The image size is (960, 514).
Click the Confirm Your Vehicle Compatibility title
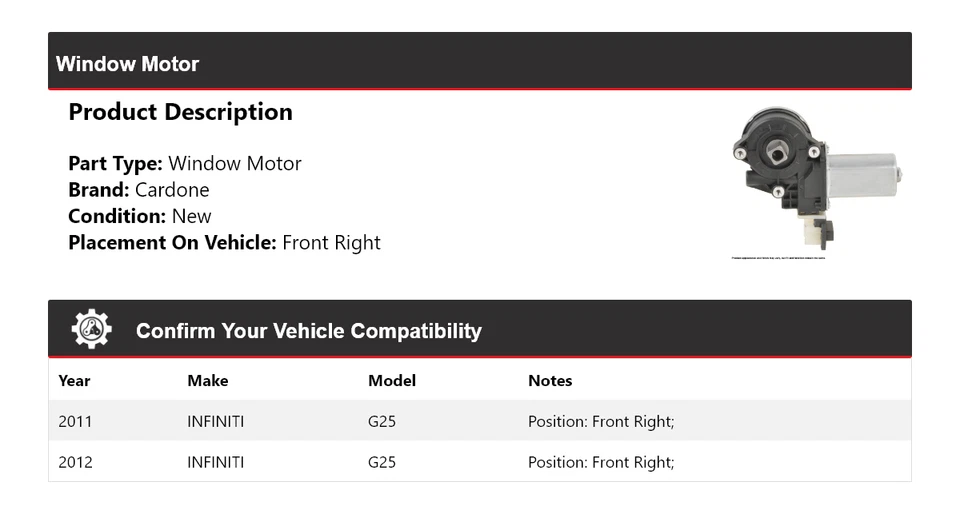pos(308,331)
